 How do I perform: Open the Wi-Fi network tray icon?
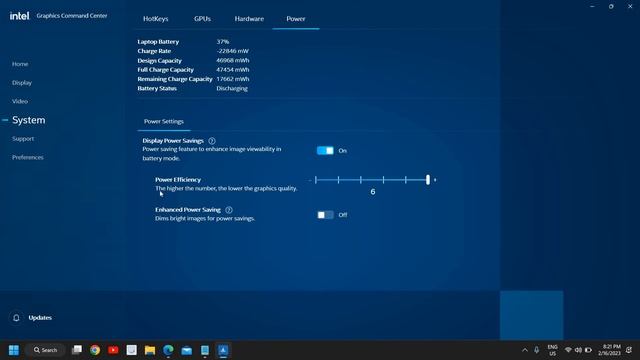coord(568,350)
